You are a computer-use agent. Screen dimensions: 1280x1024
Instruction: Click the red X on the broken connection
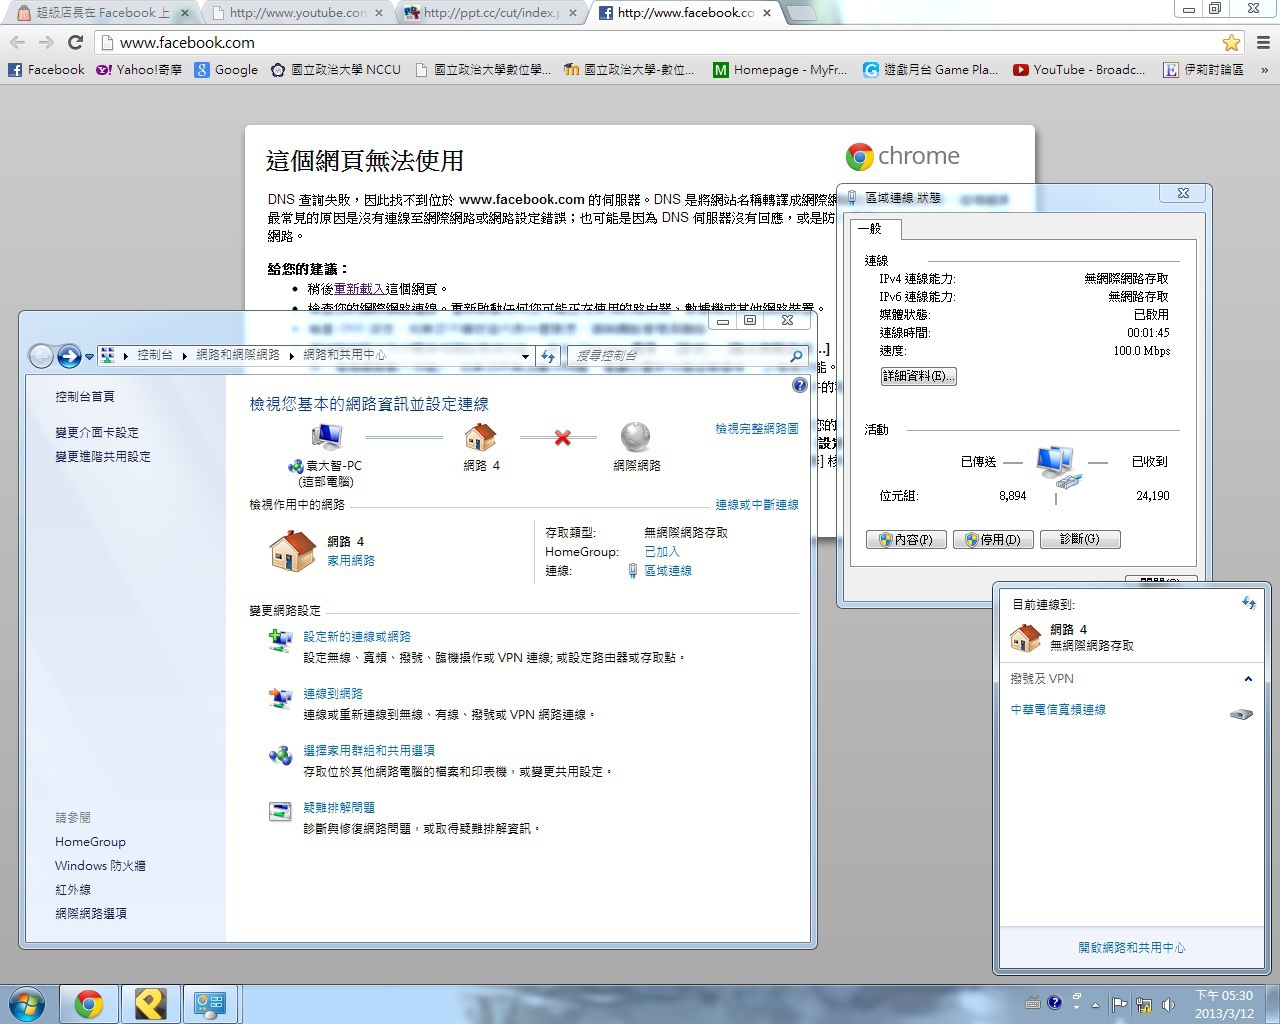point(563,438)
